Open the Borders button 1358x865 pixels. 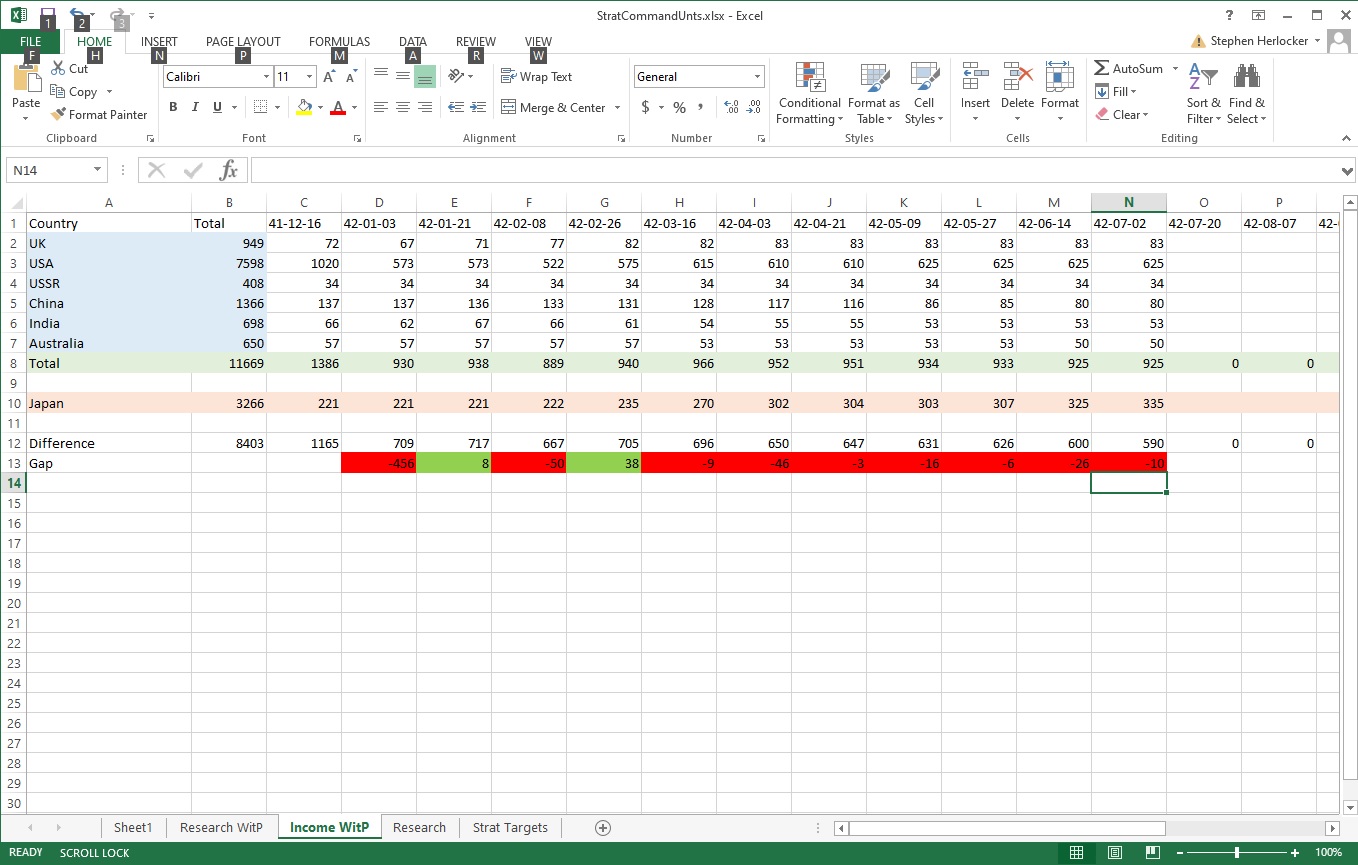[x=260, y=107]
